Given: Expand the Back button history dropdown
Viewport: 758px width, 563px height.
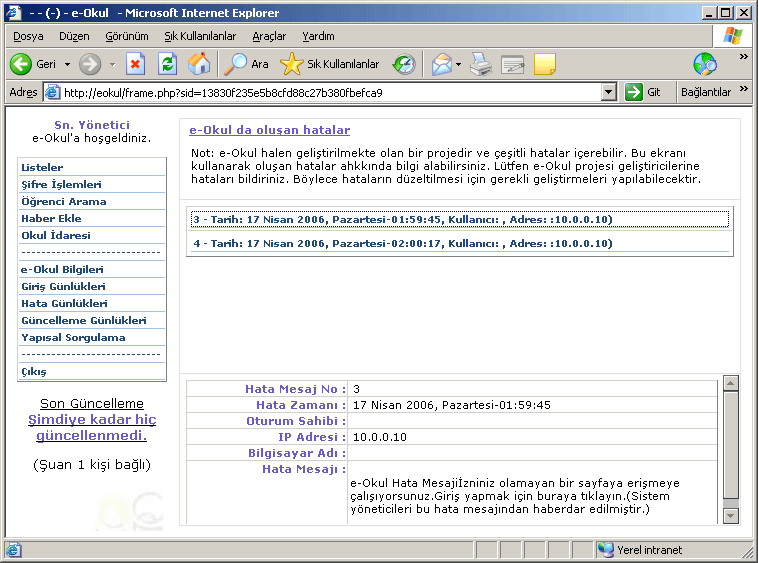Looking at the screenshot, I should click(67, 64).
